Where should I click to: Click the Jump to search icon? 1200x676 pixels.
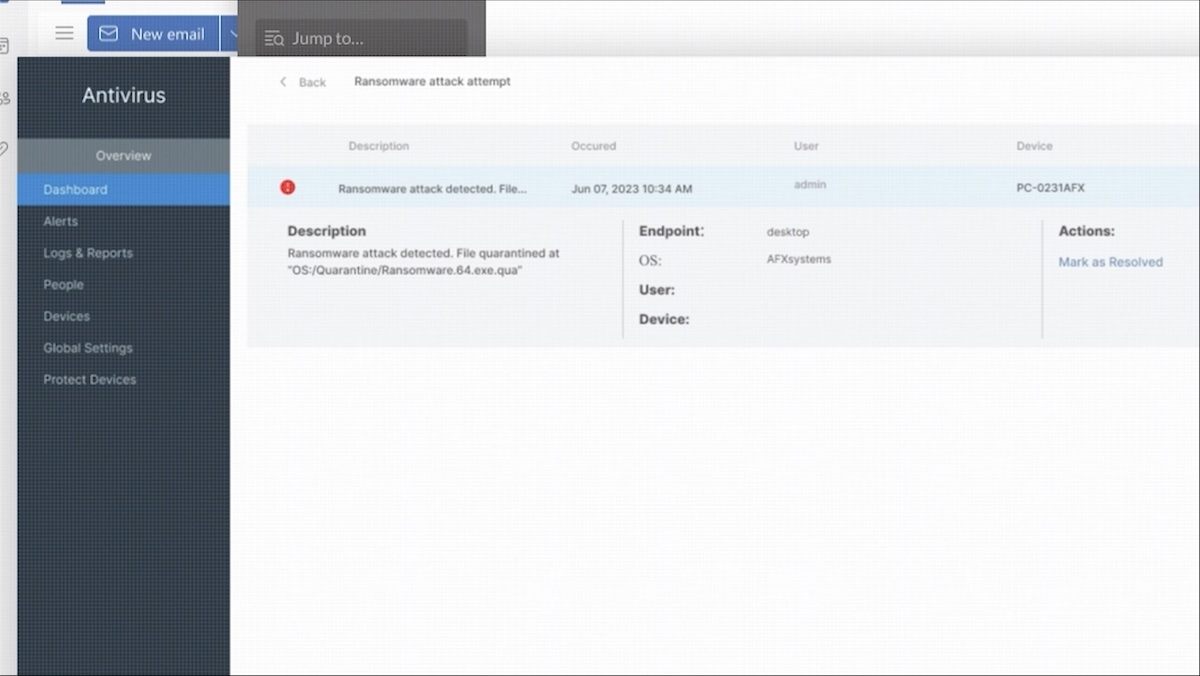(274, 39)
